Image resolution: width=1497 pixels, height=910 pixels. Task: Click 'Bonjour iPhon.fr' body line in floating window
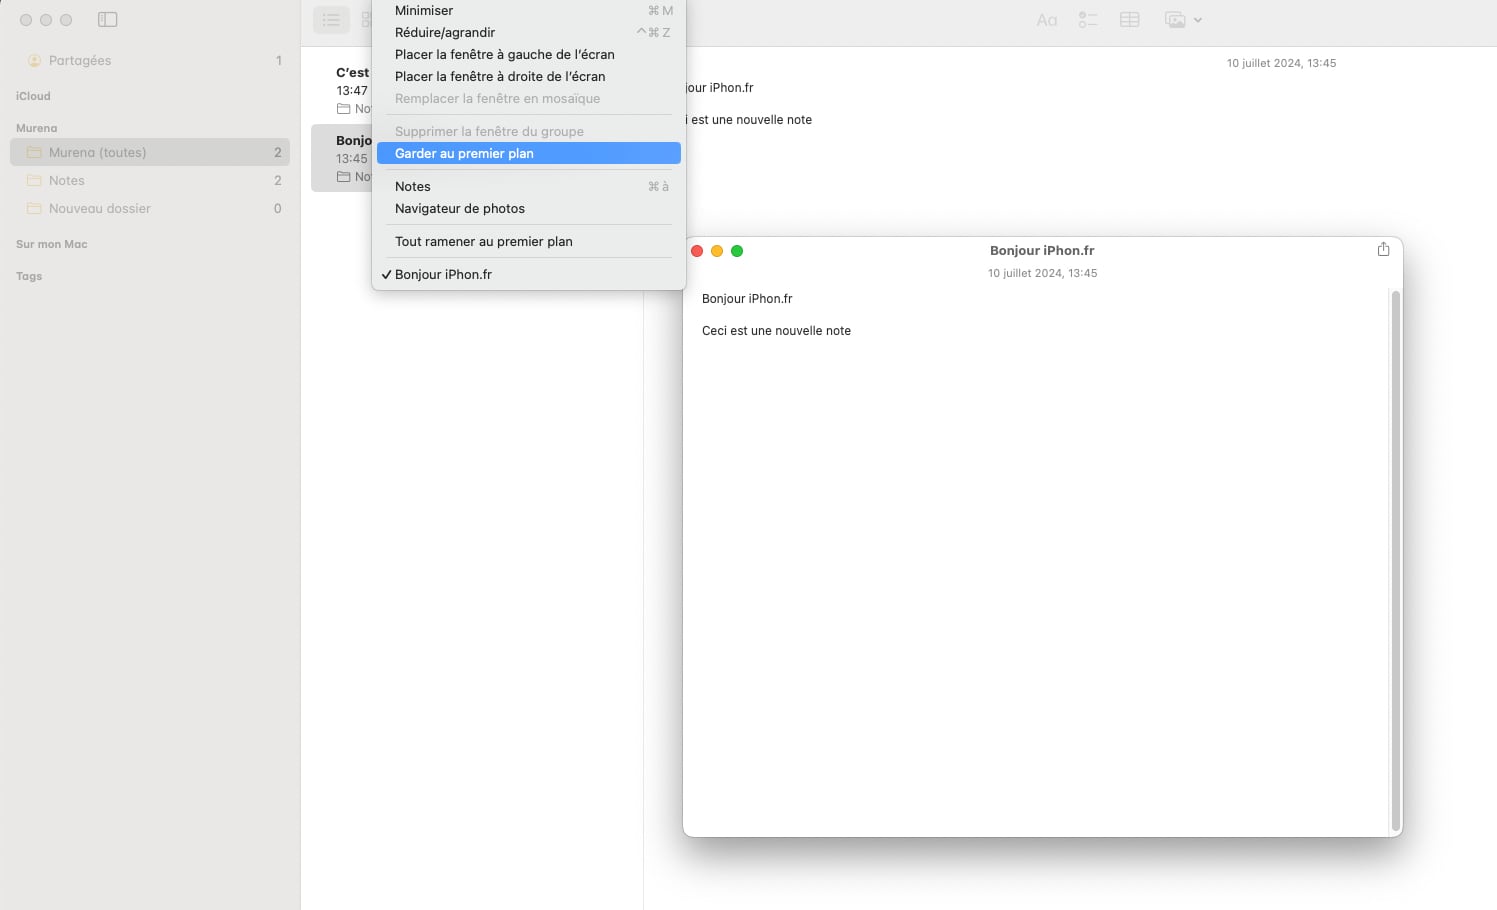click(747, 299)
